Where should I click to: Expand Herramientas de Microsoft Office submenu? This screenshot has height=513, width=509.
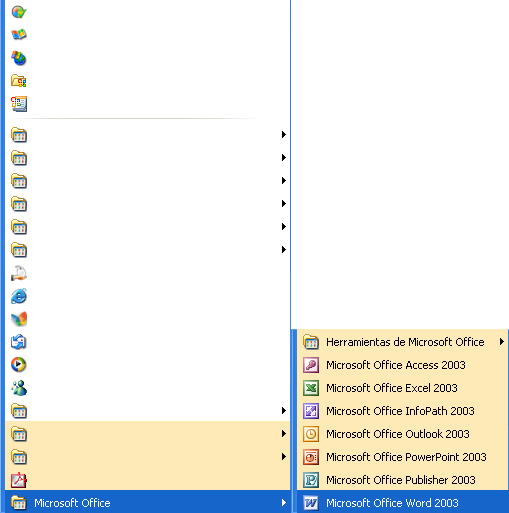(403, 342)
